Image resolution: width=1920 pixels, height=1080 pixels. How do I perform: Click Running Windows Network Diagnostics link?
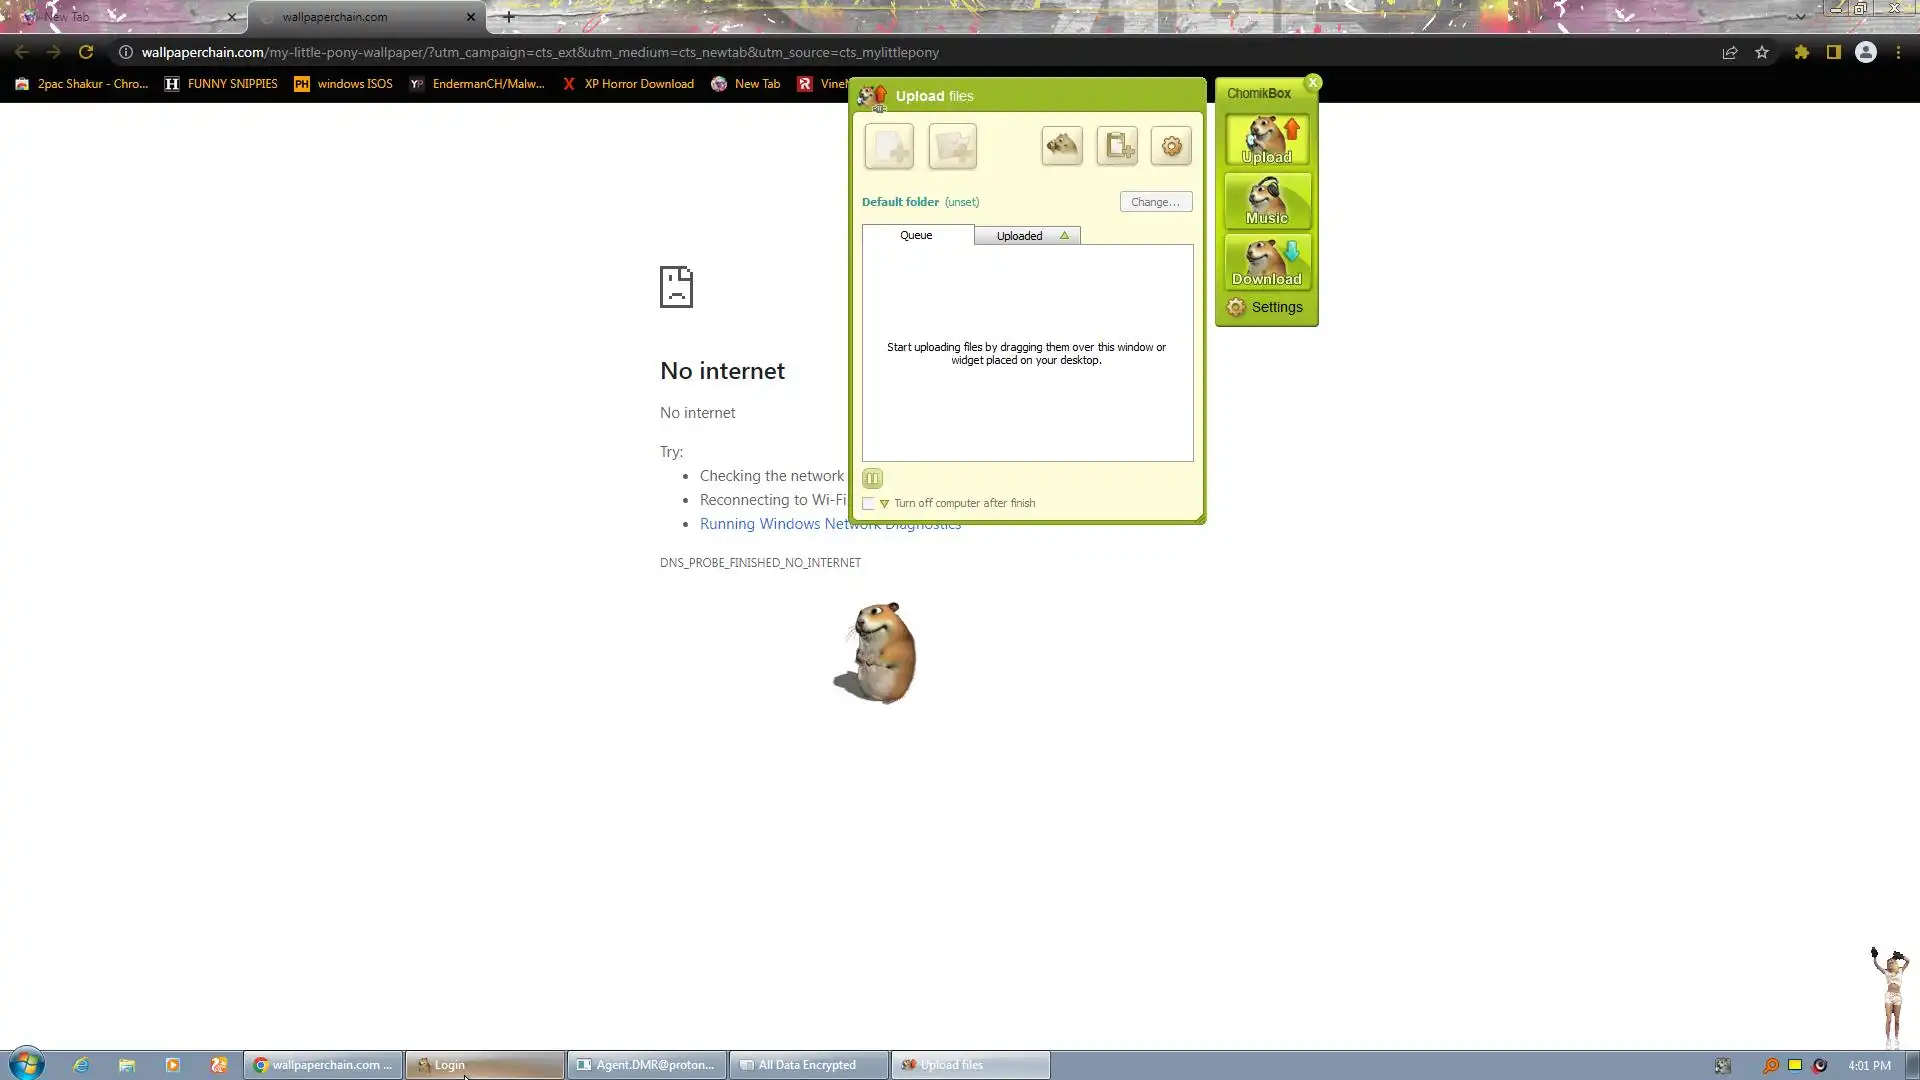tap(770, 524)
